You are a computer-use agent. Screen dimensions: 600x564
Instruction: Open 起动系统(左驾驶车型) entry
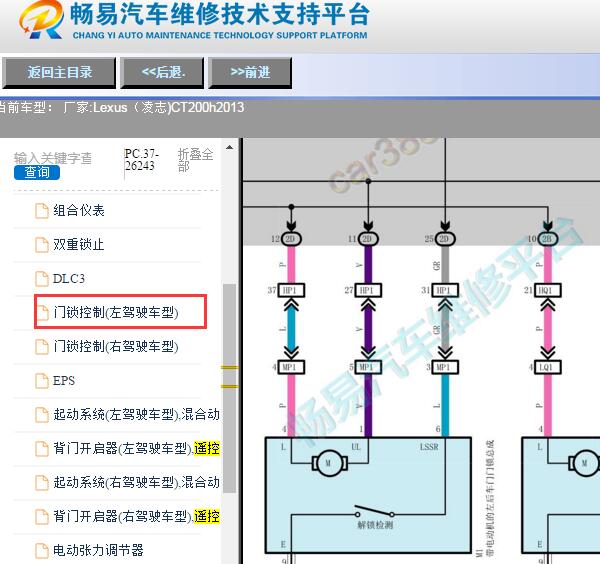[136, 414]
